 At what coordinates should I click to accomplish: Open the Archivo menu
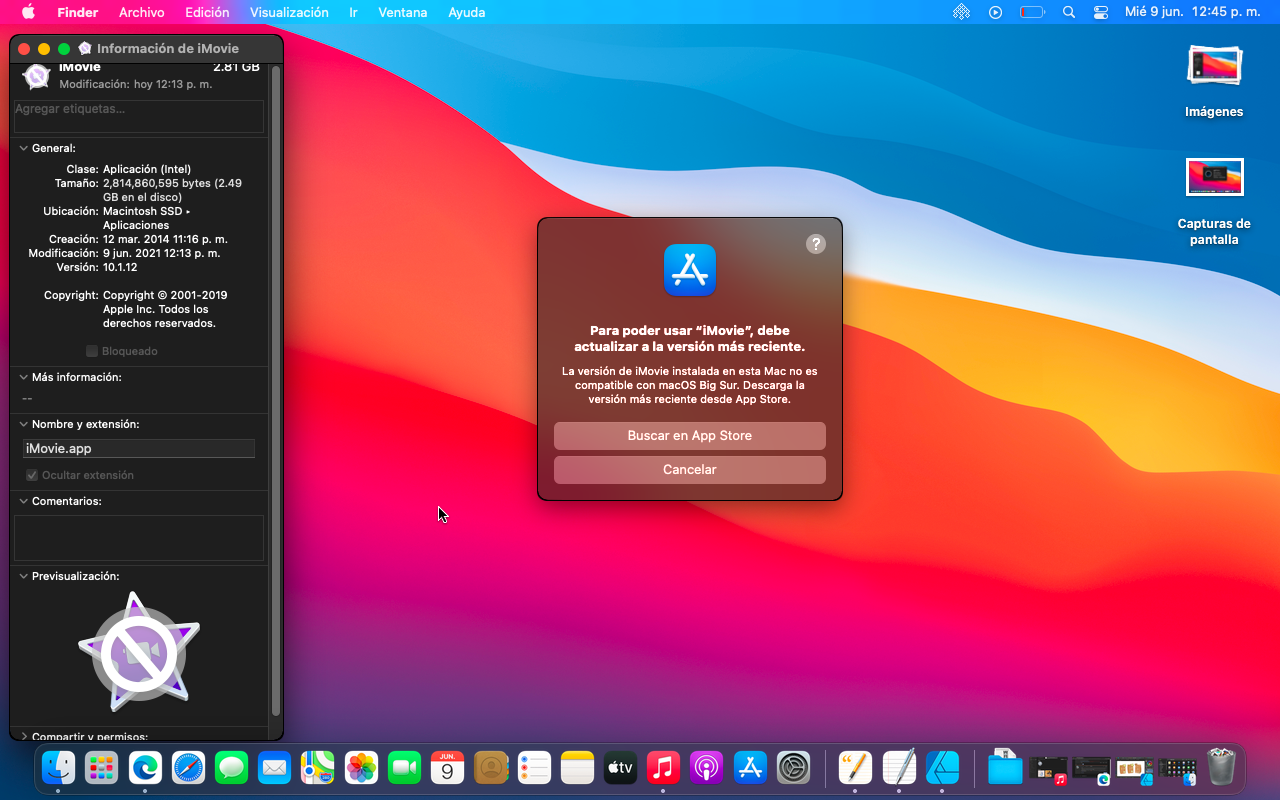(x=141, y=12)
